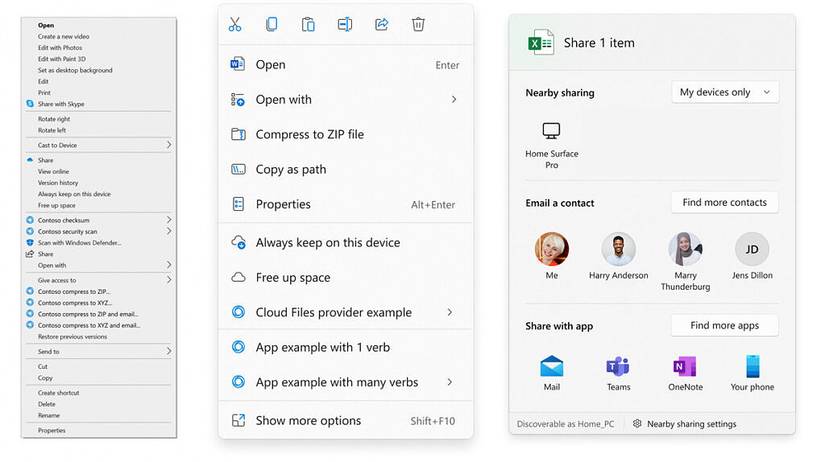Click Contoso compress to ZIP and email

click(x=88, y=314)
